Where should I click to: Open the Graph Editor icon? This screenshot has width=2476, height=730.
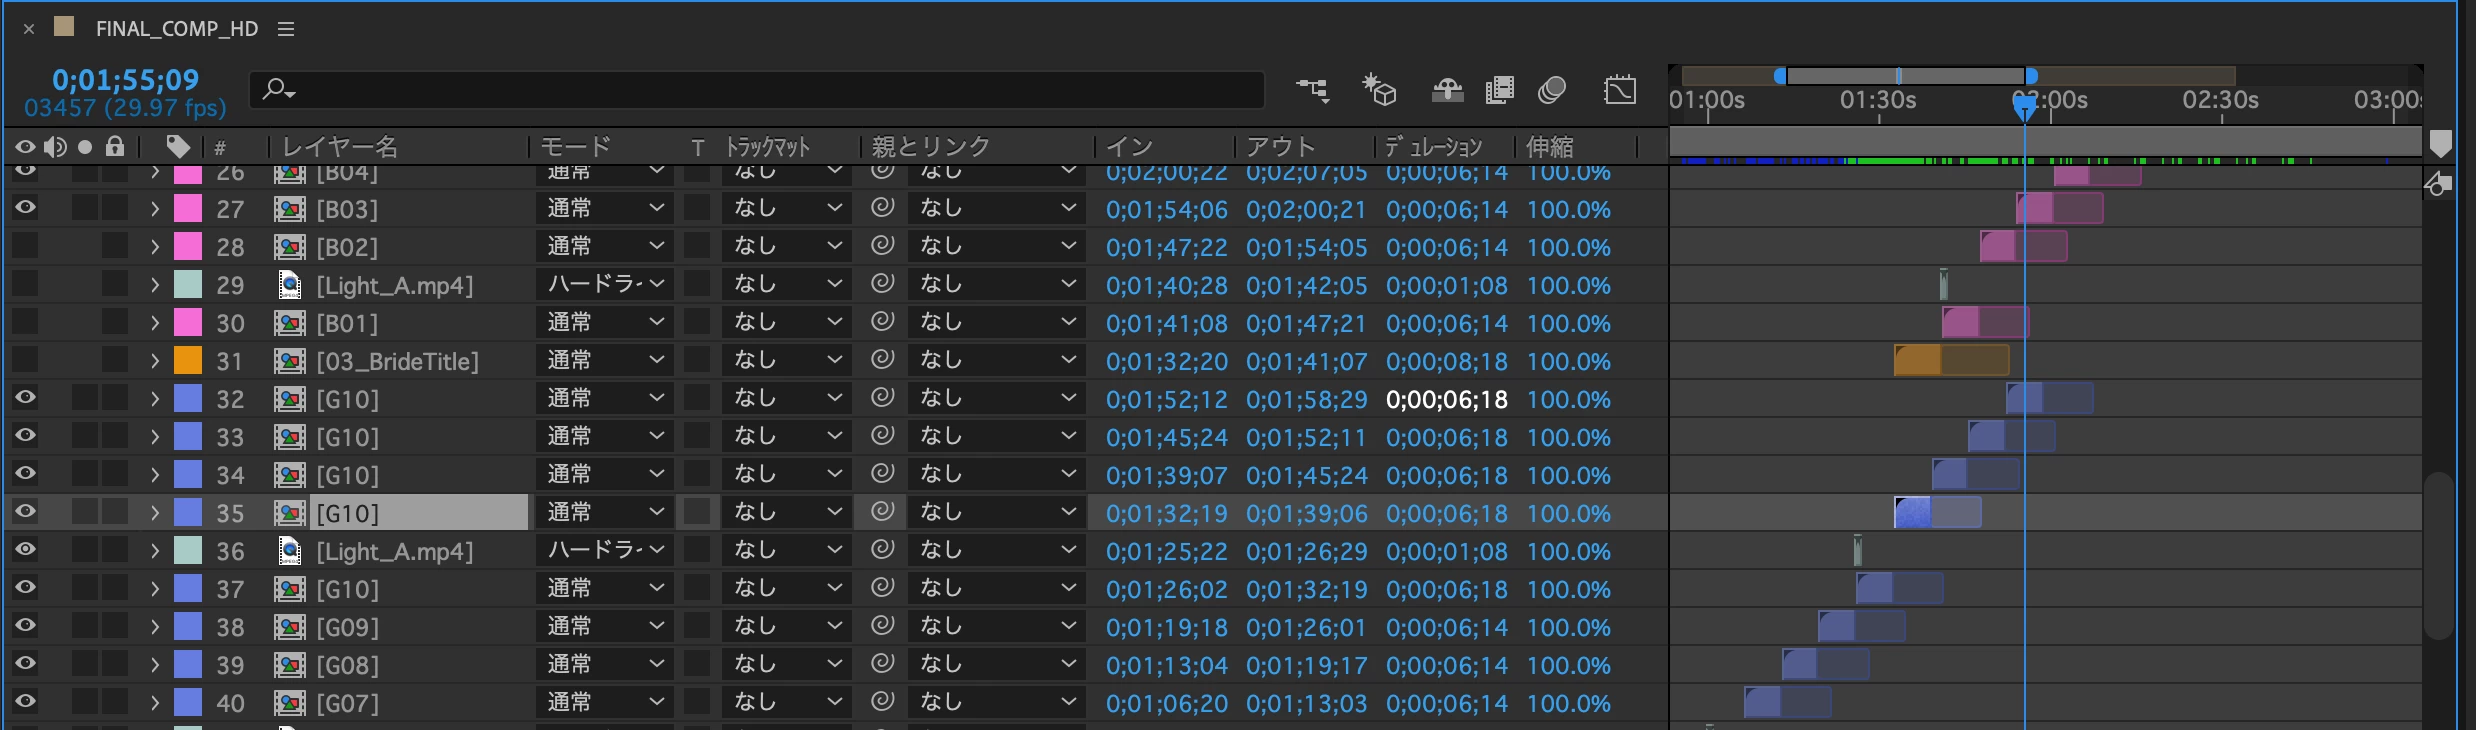point(1620,90)
